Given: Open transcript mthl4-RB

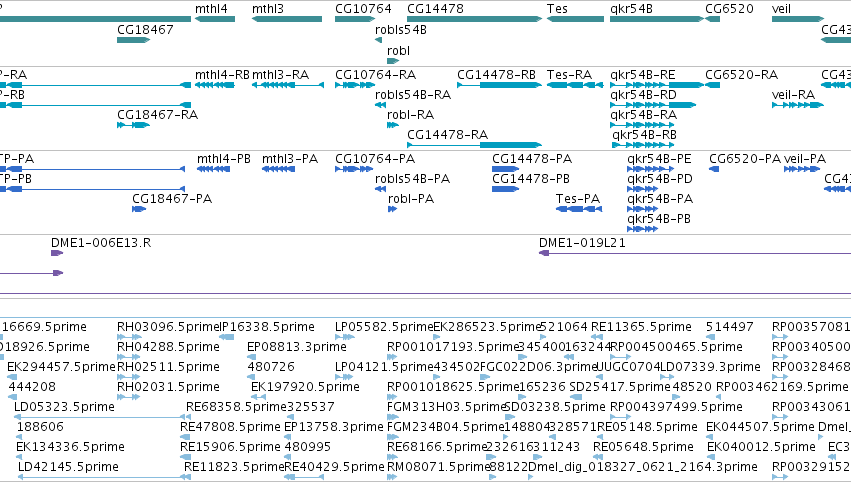Looking at the screenshot, I should tap(223, 75).
